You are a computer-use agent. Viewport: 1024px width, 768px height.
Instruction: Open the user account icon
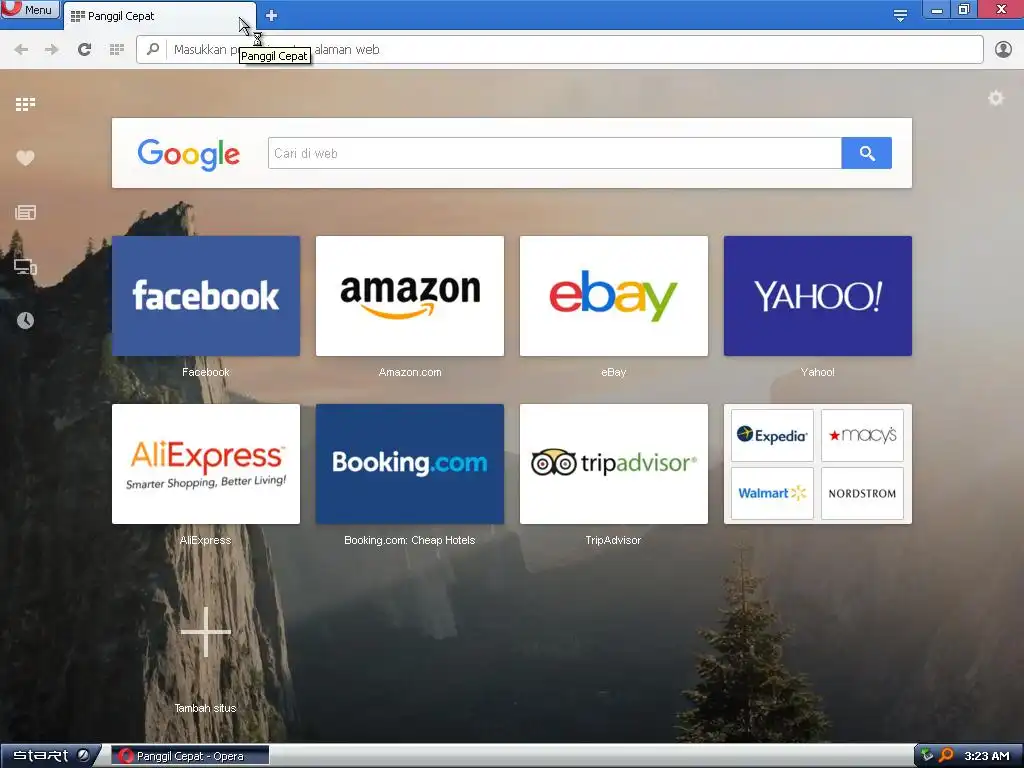tap(1003, 50)
